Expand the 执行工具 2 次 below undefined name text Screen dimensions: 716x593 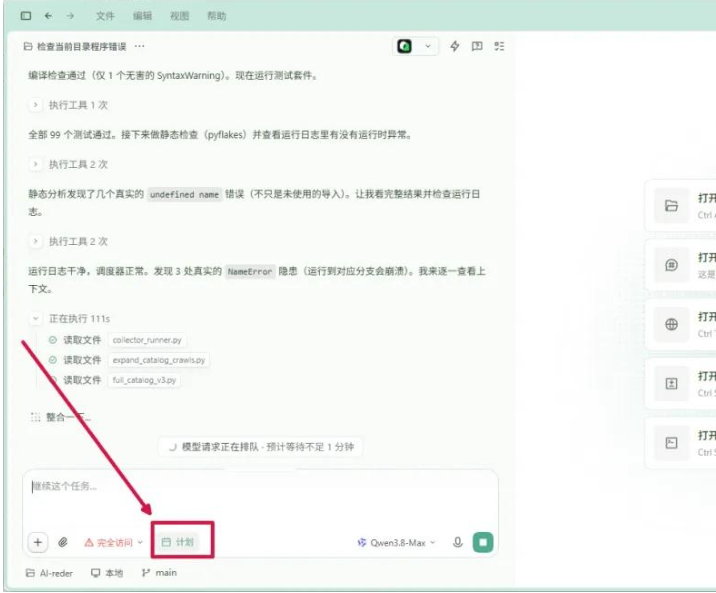(x=36, y=241)
